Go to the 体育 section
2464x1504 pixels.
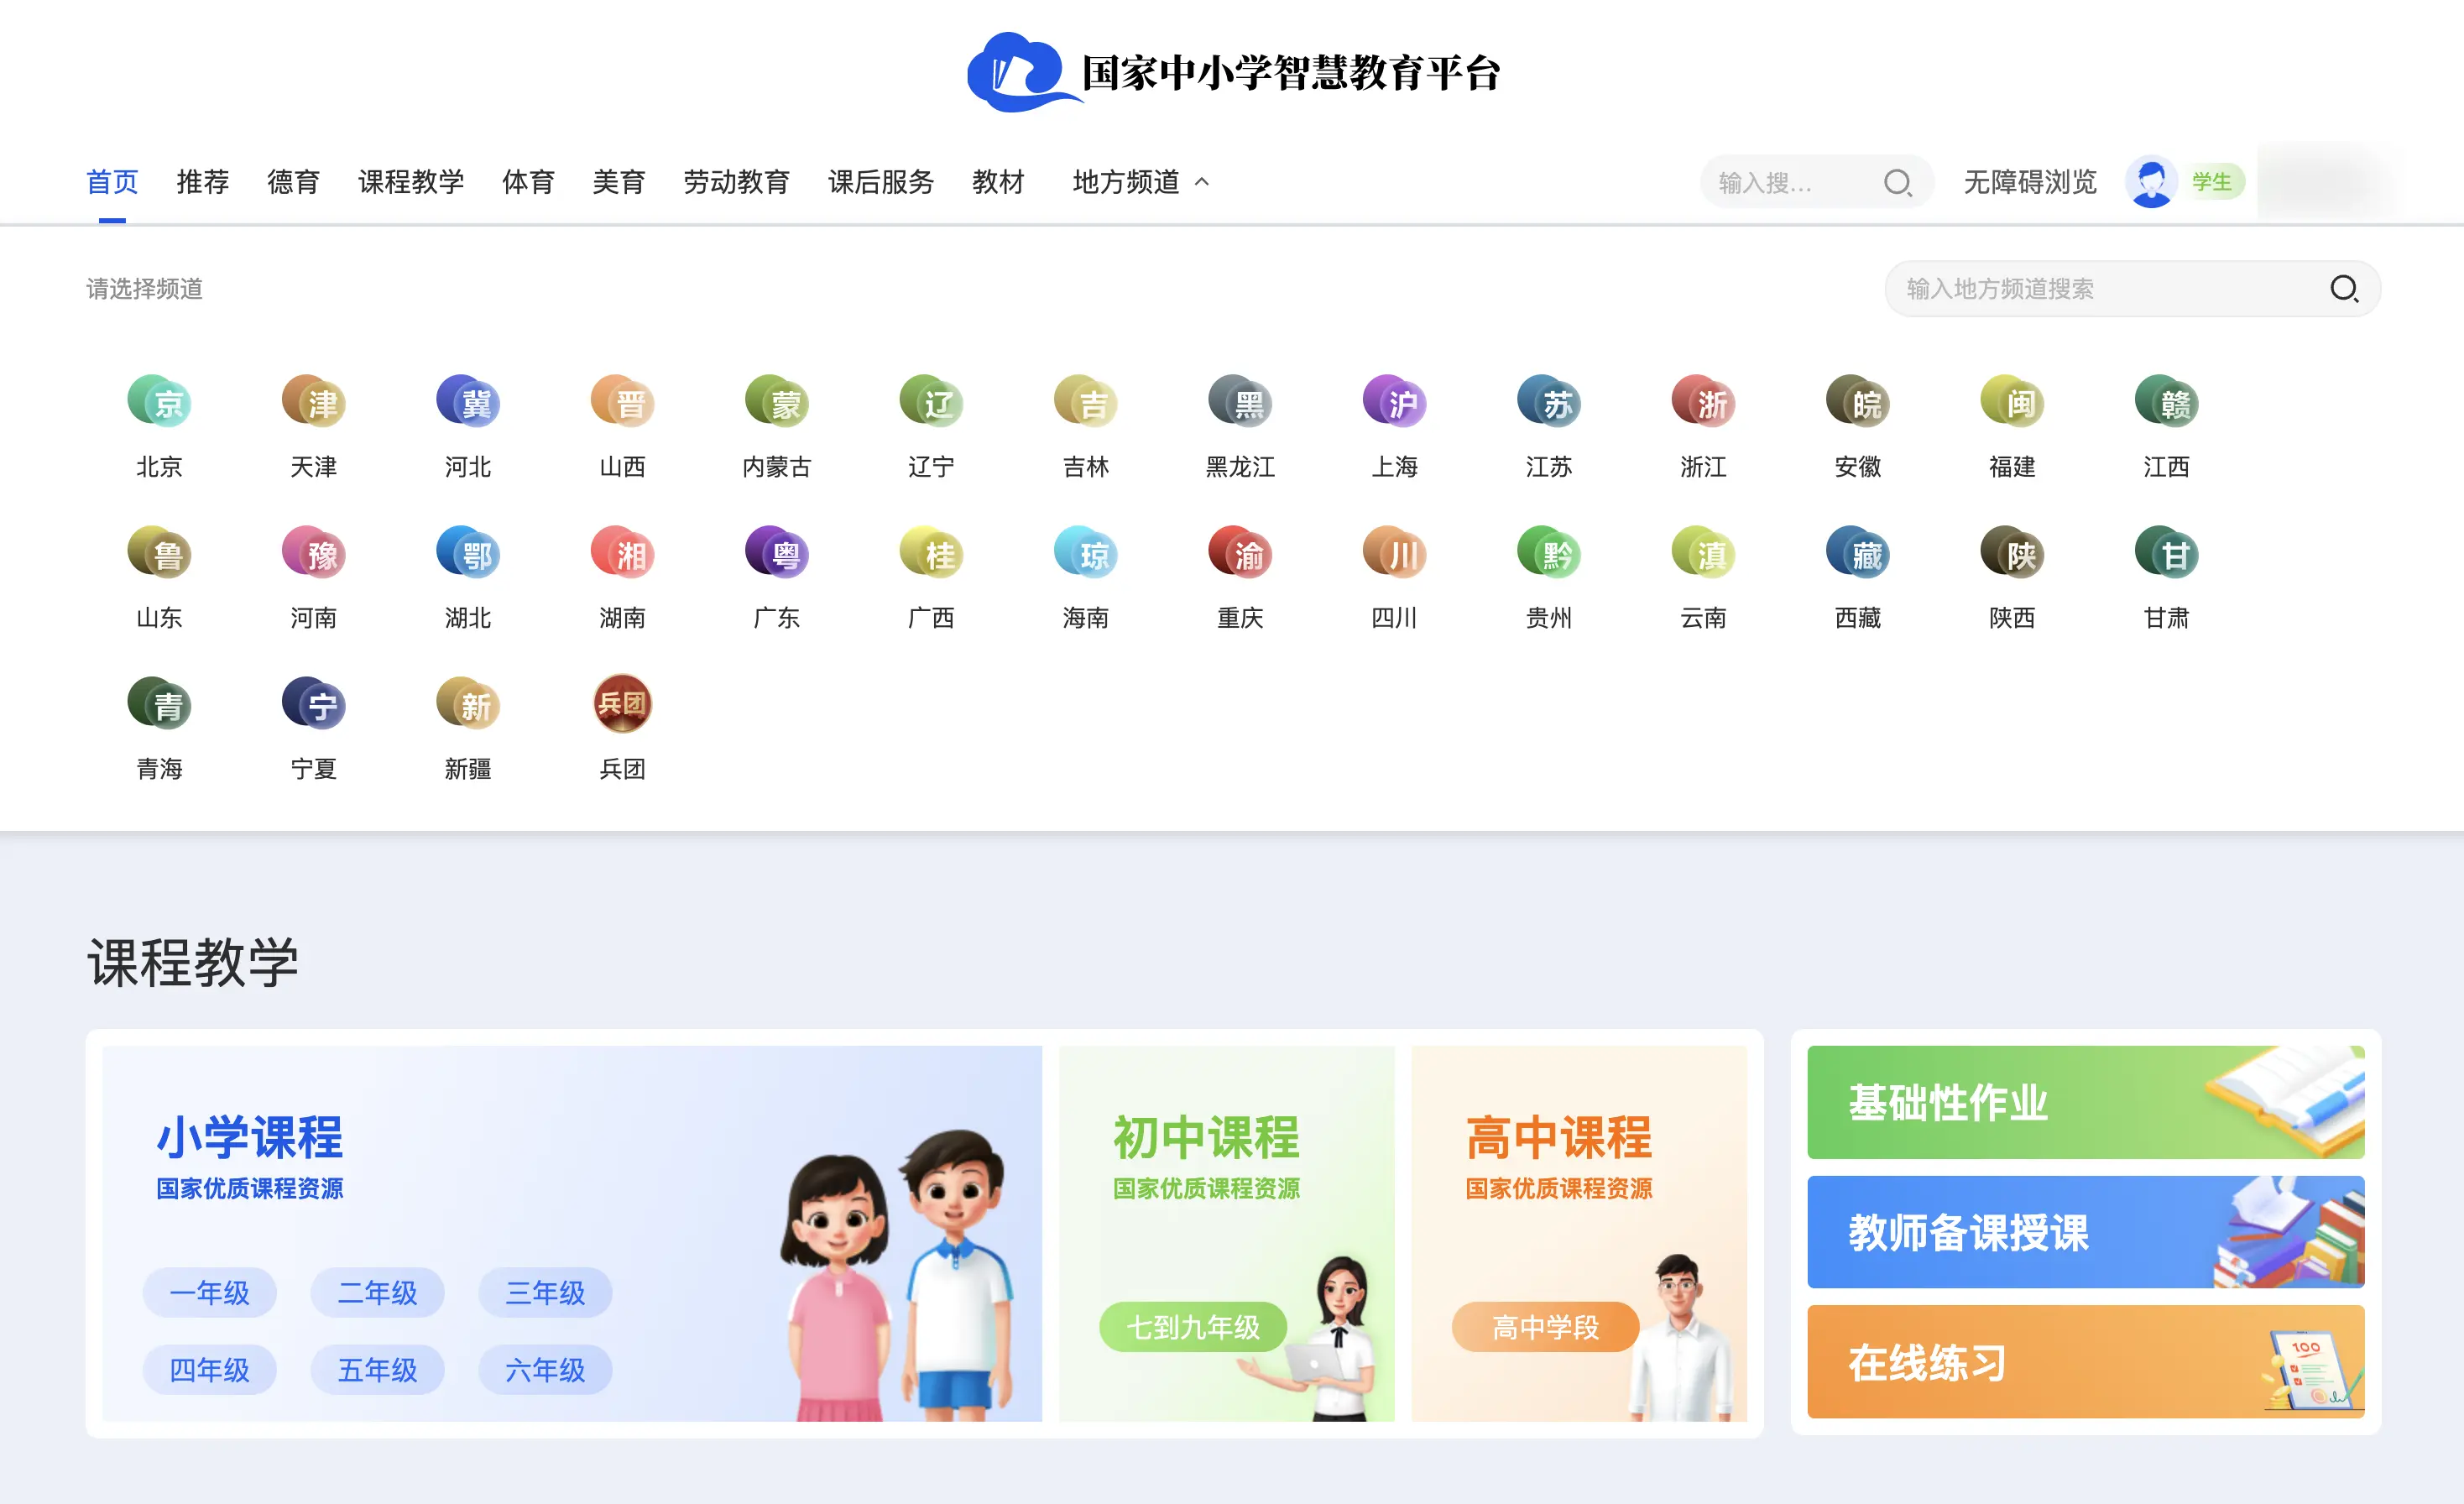coord(528,182)
